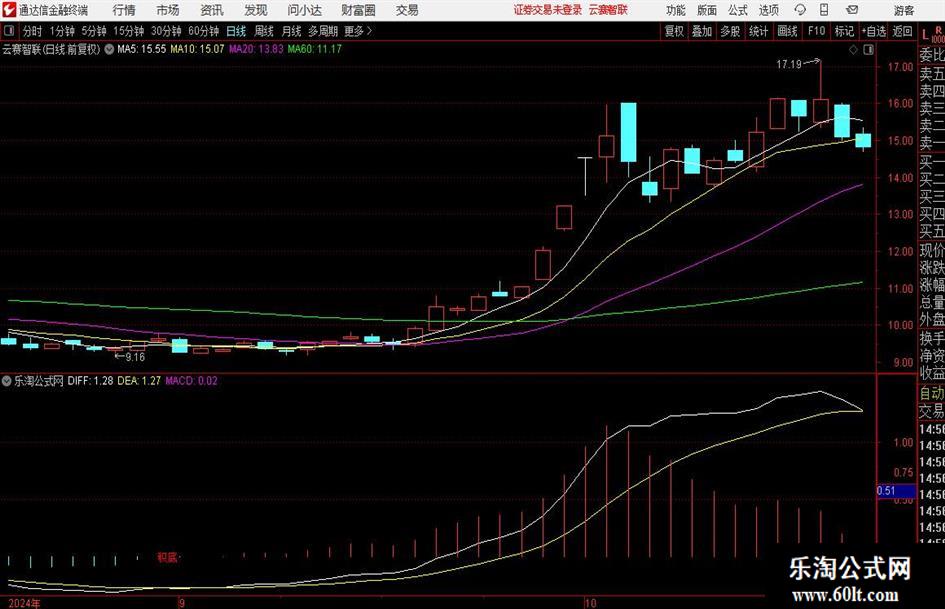Switch to 5分钟 period
The height and width of the screenshot is (609, 945).
pyautogui.click(x=93, y=31)
